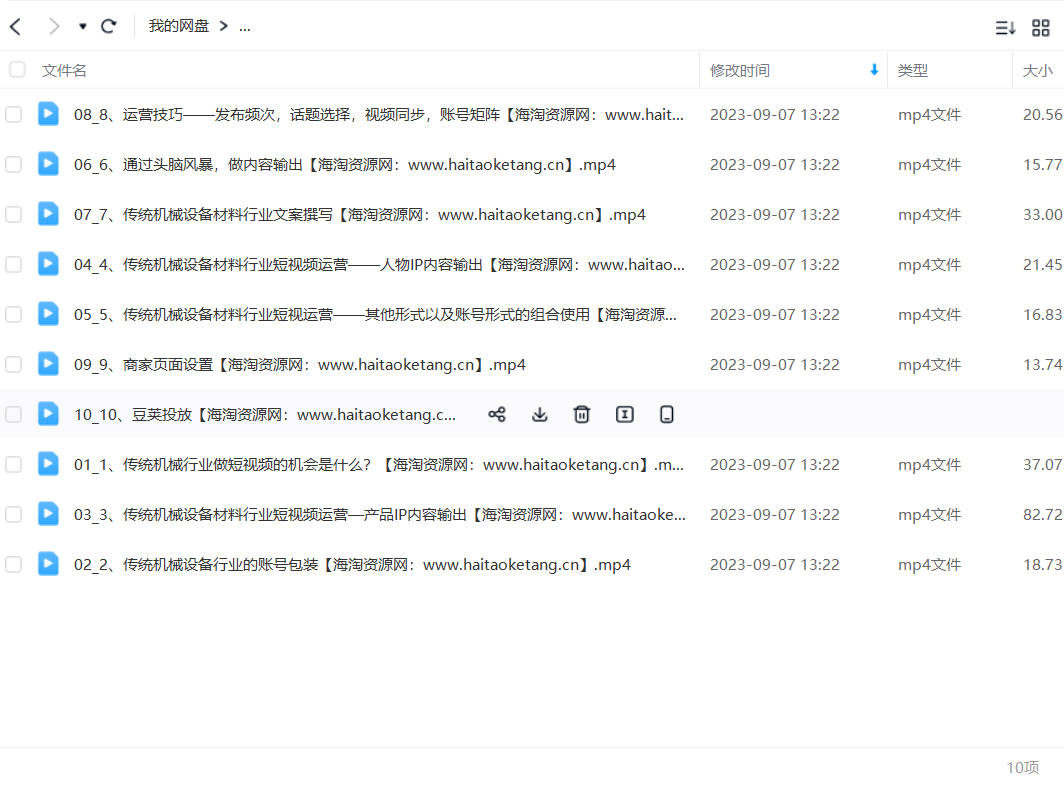Screen dimensions: 1064x790
Task: Select file name 10_10、豆荚投放
Action: [265, 415]
